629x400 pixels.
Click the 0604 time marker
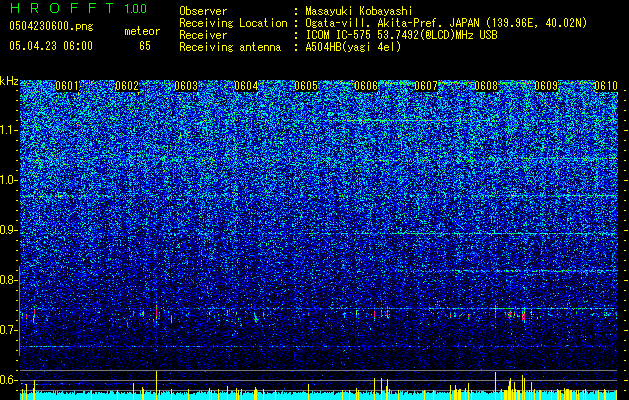pos(246,86)
